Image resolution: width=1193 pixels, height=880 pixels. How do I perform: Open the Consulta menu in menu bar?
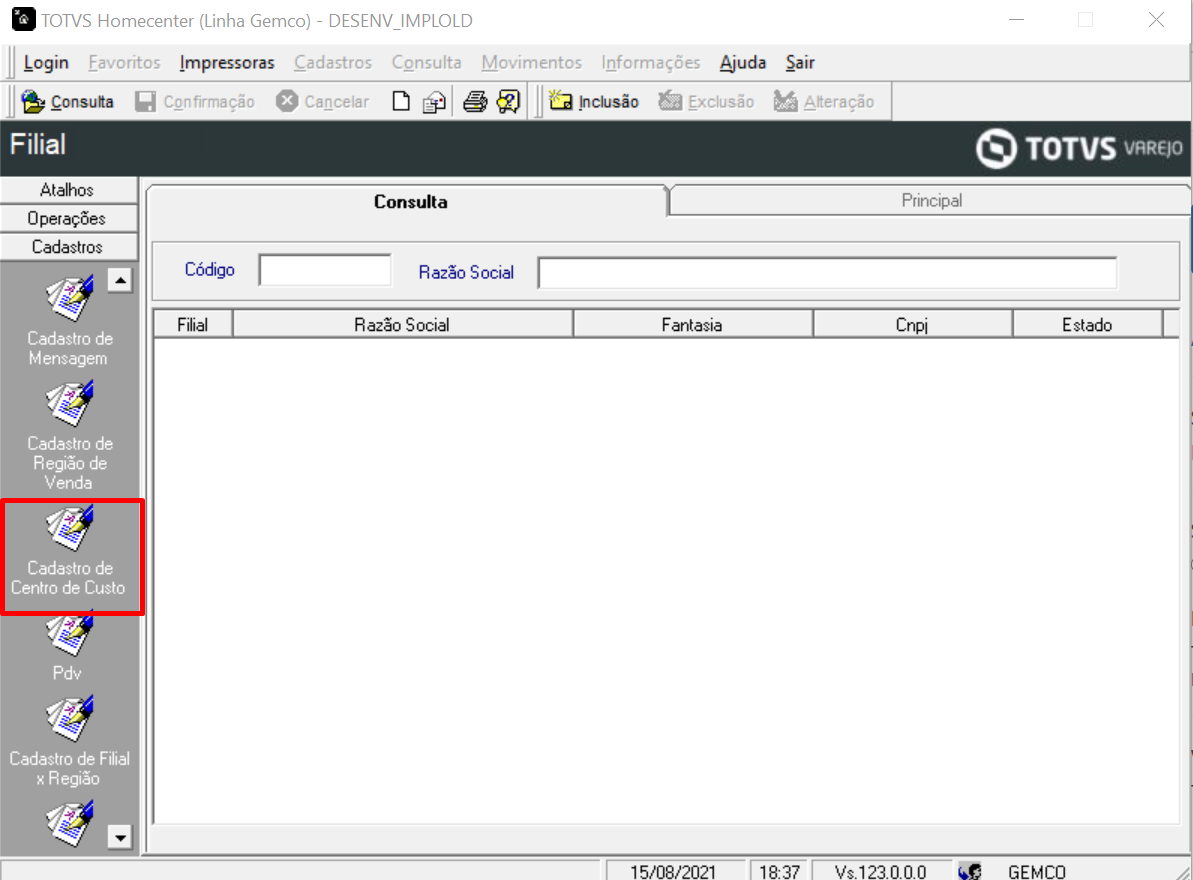tap(427, 62)
